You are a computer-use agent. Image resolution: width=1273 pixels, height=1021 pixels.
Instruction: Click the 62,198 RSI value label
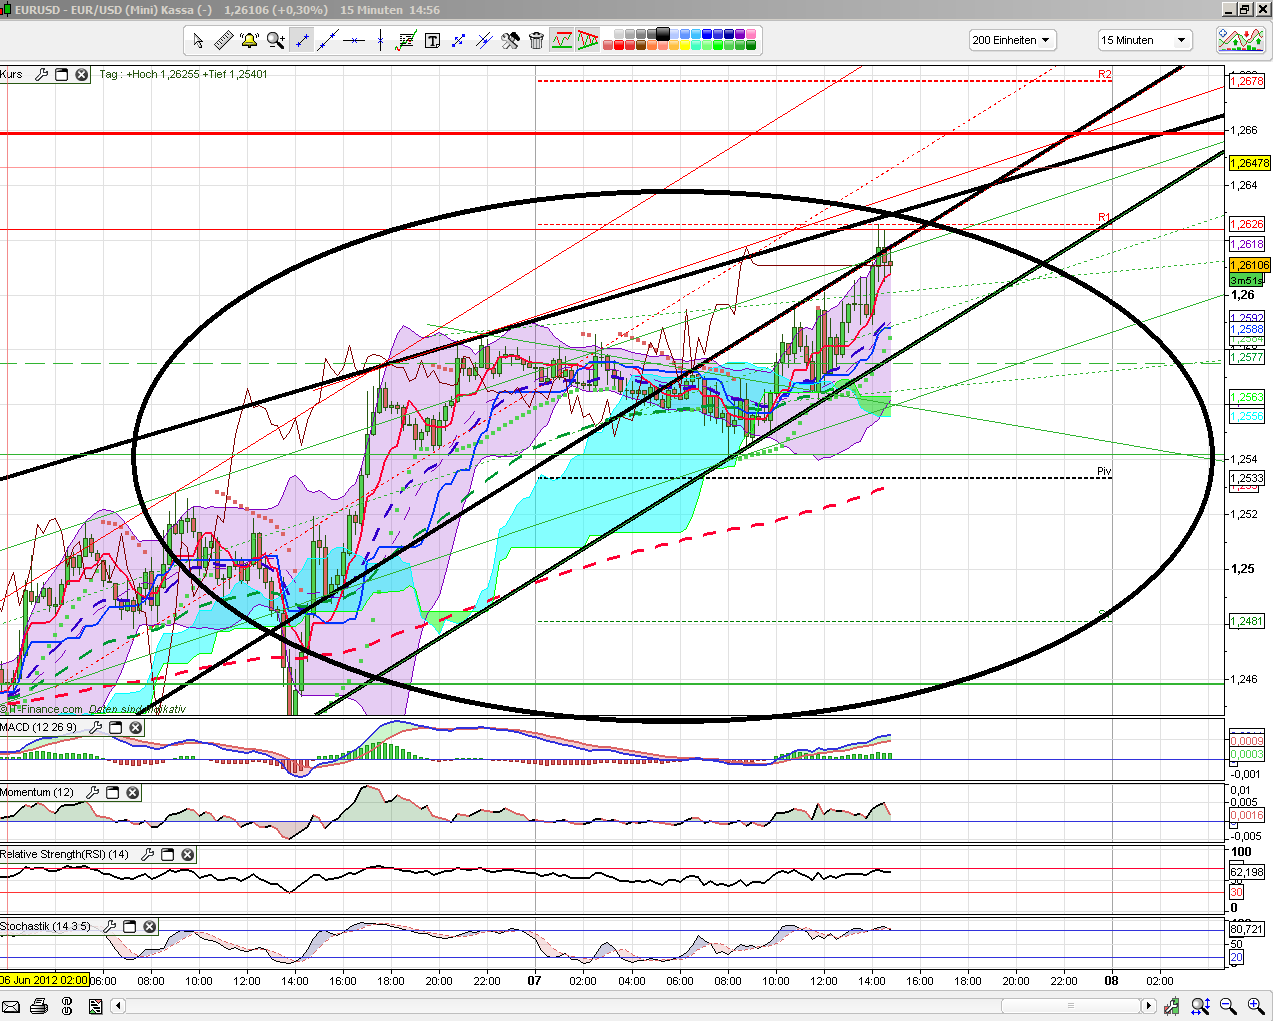[x=1247, y=872]
